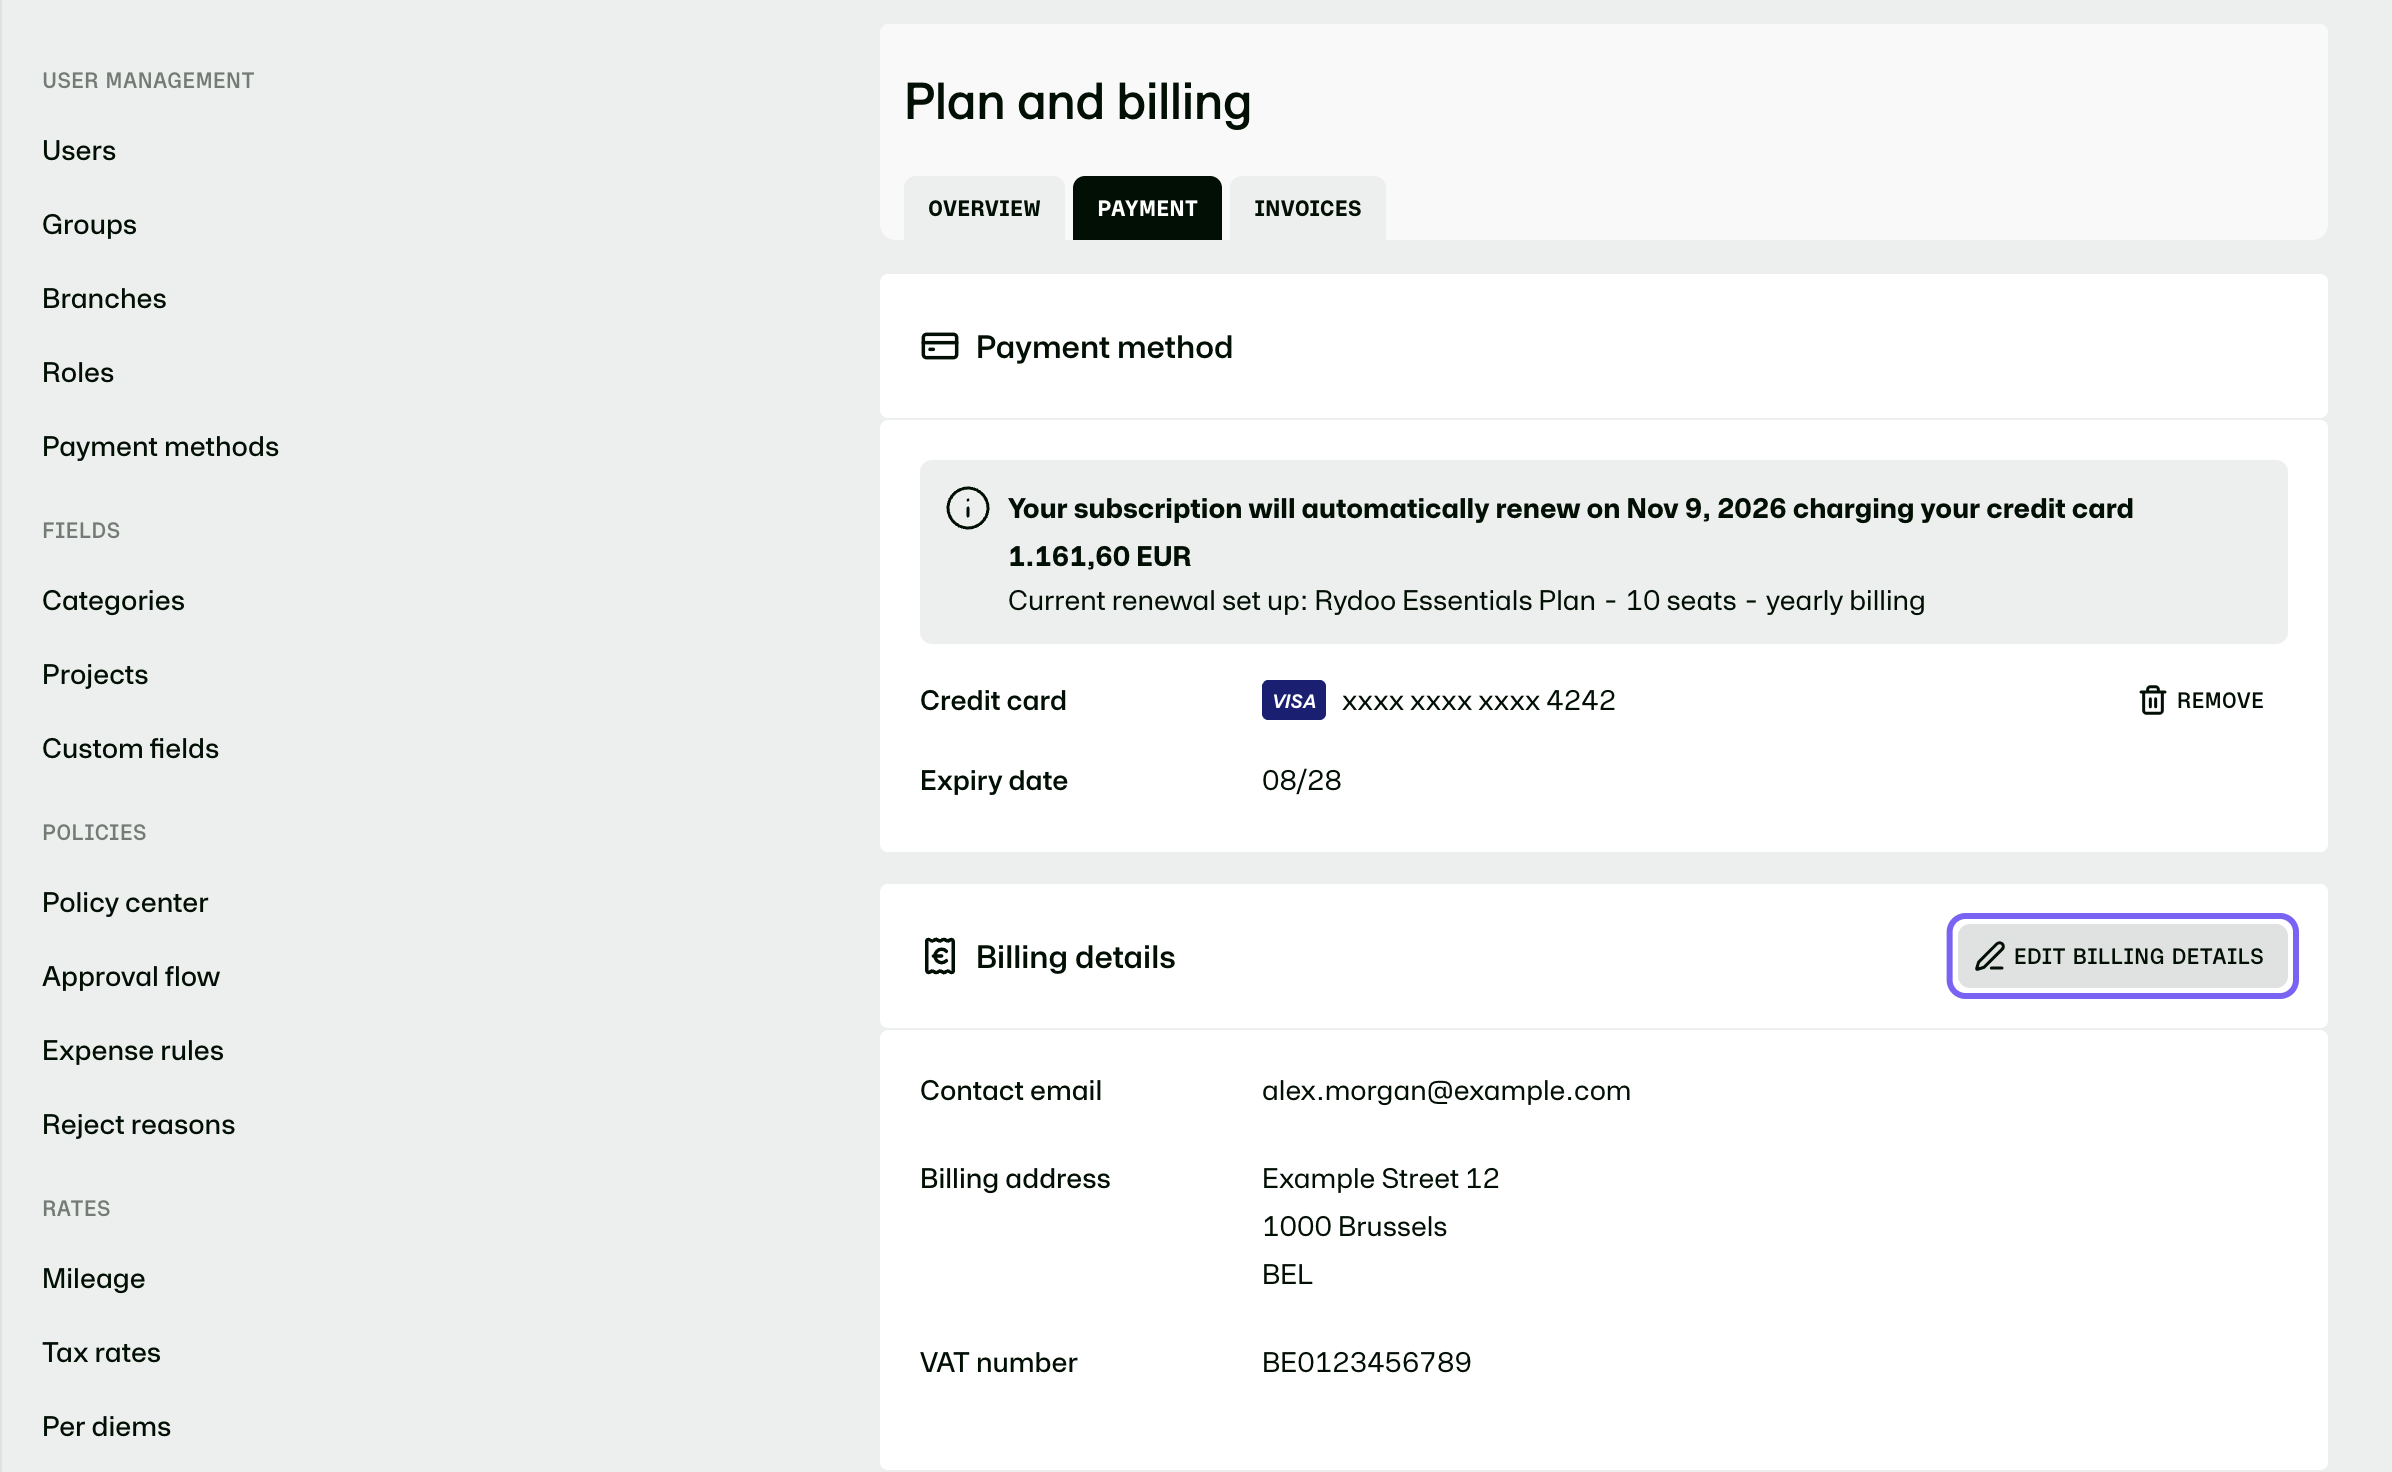Click the Plan and billing heading
The width and height of the screenshot is (2392, 1472).
point(1077,102)
